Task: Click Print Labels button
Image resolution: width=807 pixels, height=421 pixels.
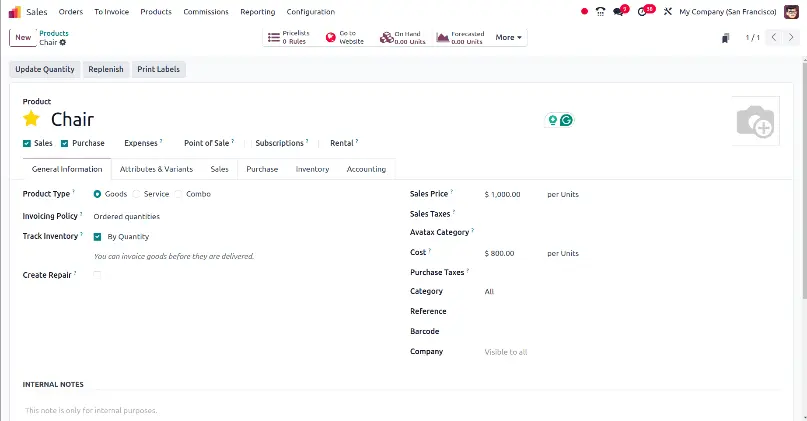Action: tap(159, 69)
